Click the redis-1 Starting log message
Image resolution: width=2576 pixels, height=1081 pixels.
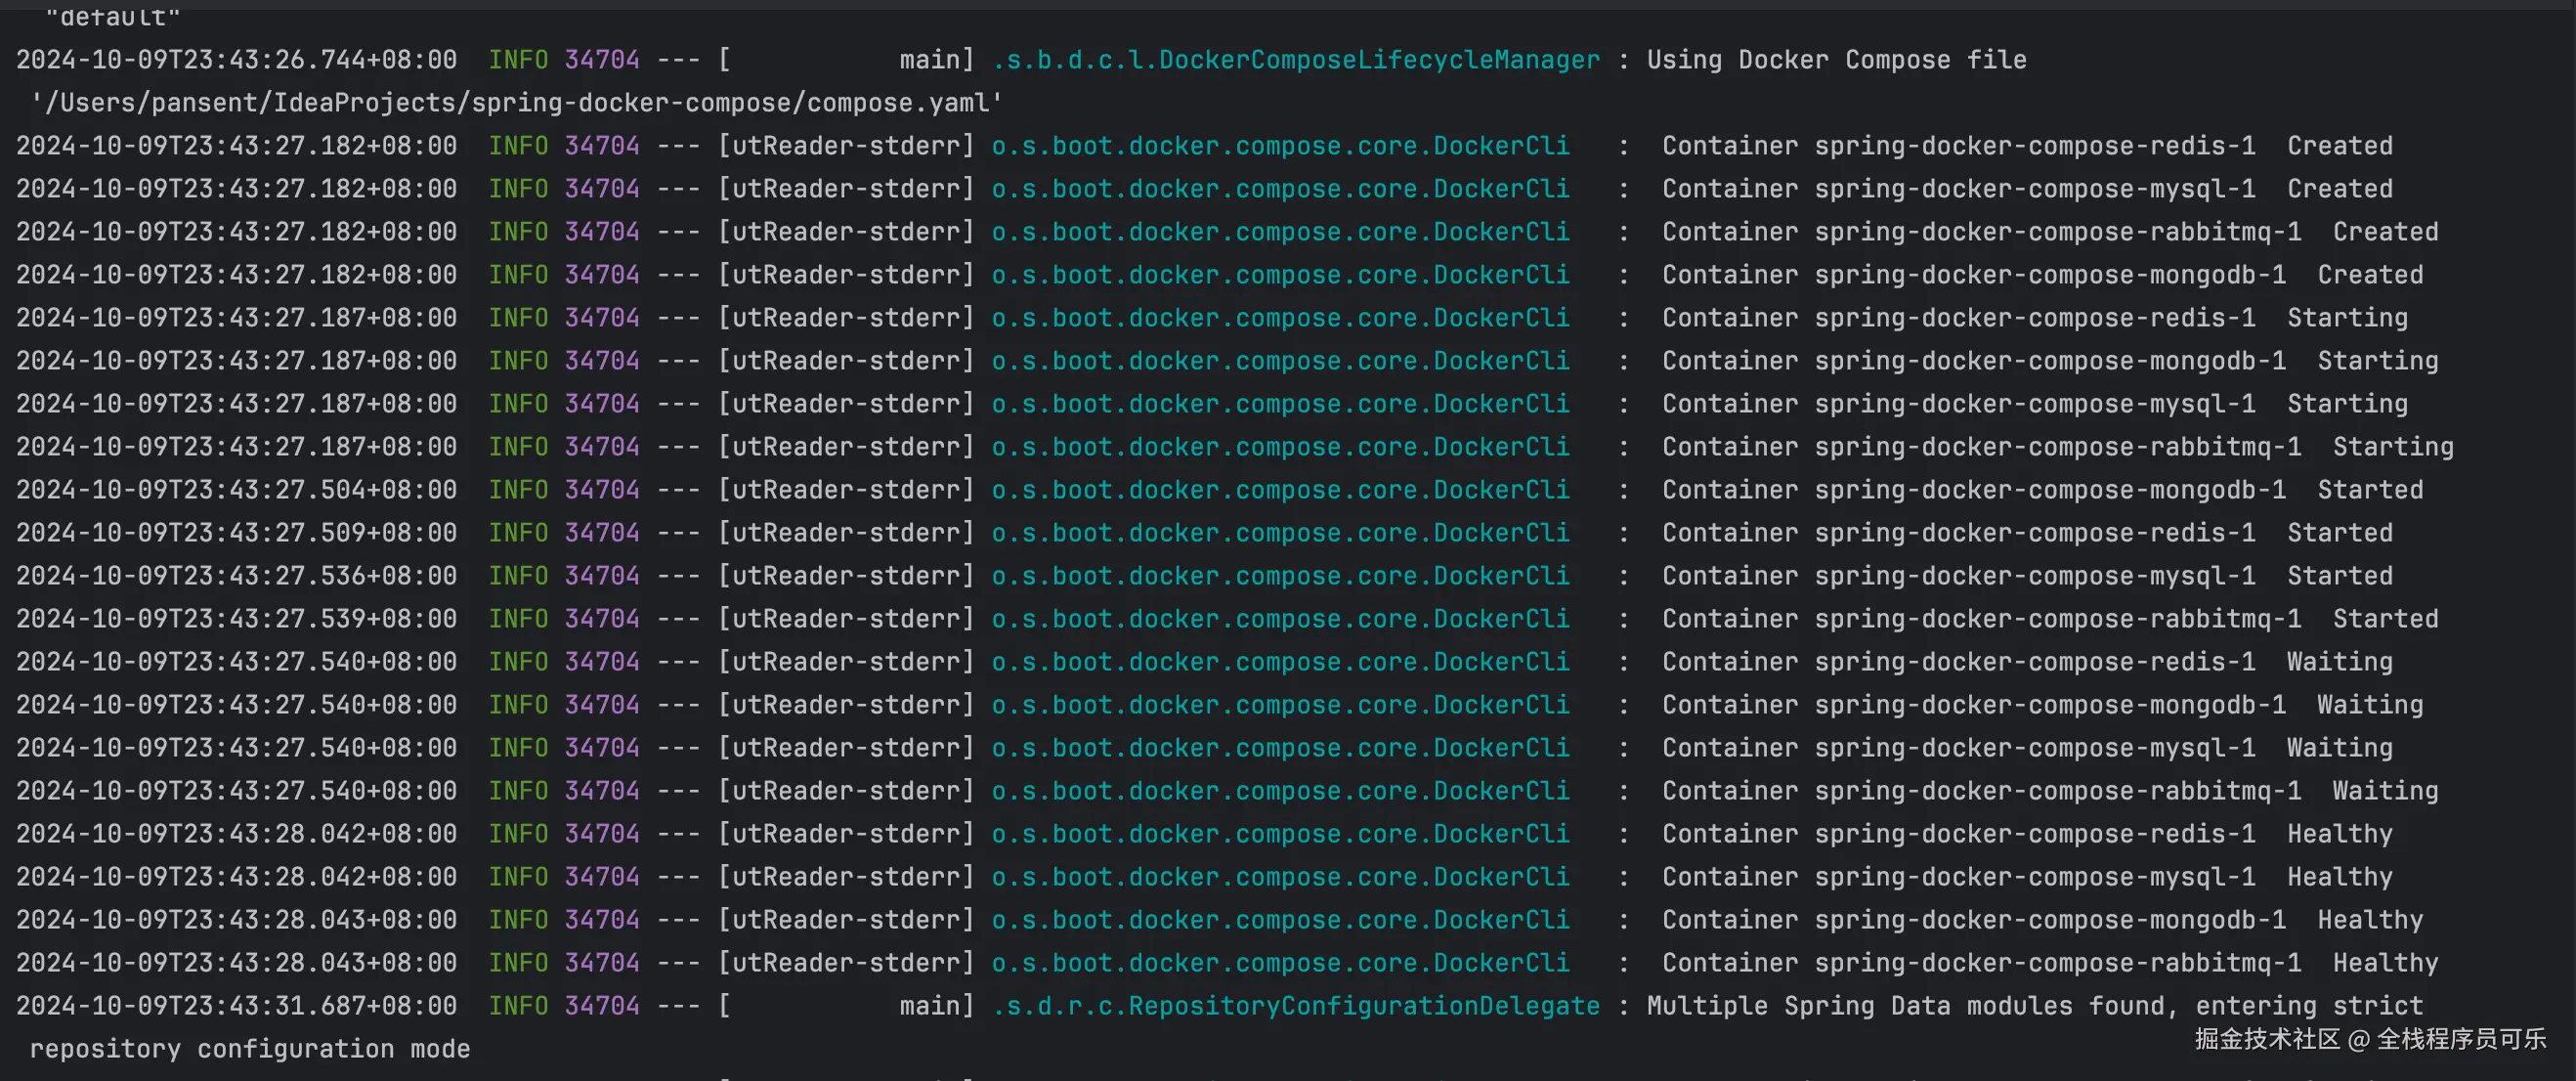click(x=2034, y=318)
